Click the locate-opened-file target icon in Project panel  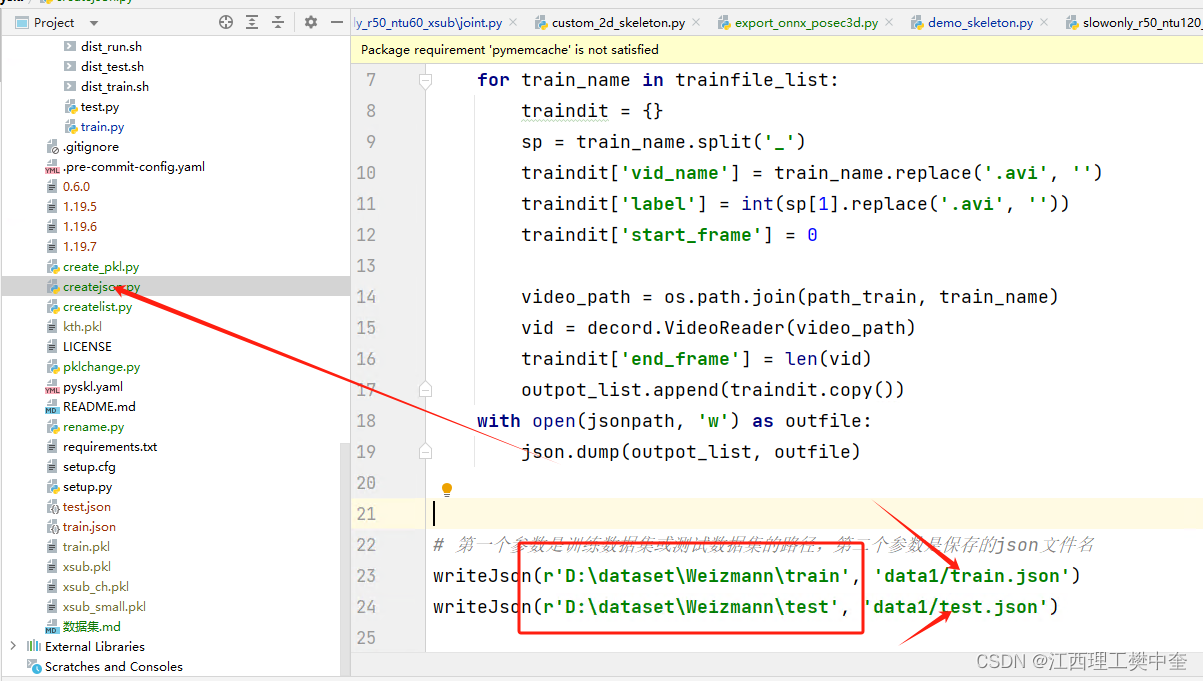[226, 22]
